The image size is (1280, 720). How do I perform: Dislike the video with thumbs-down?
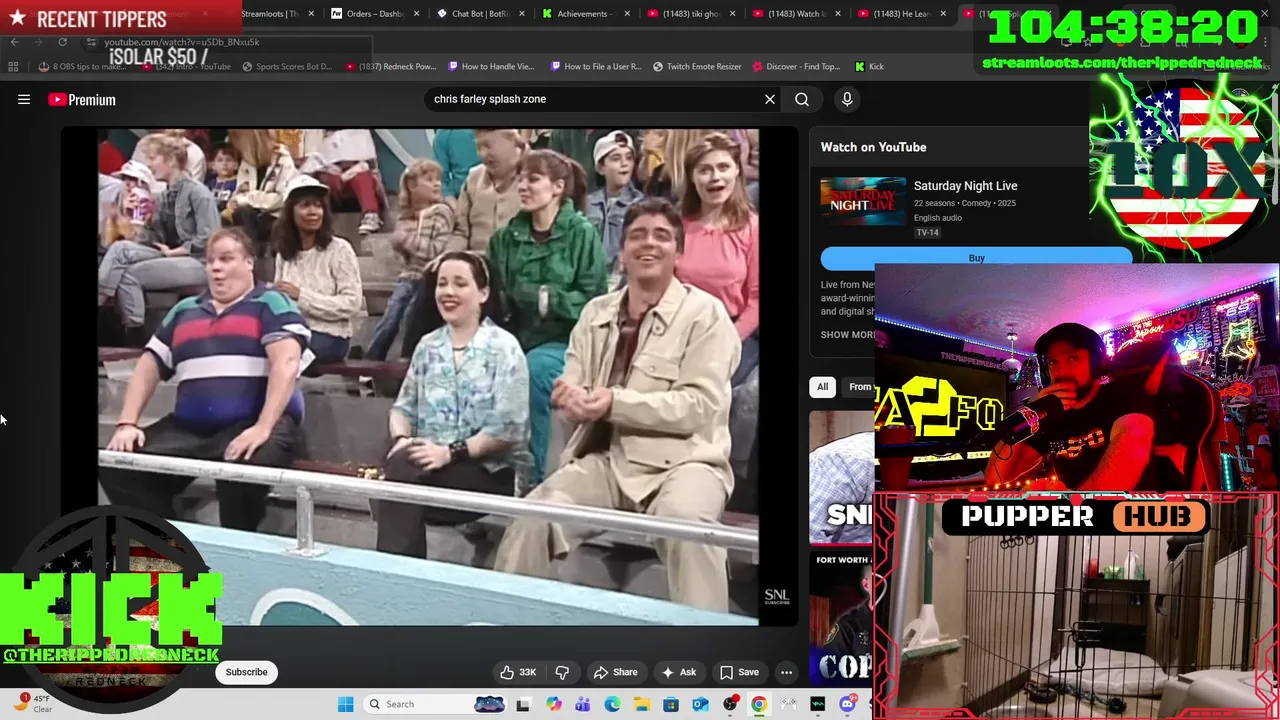[x=562, y=672]
